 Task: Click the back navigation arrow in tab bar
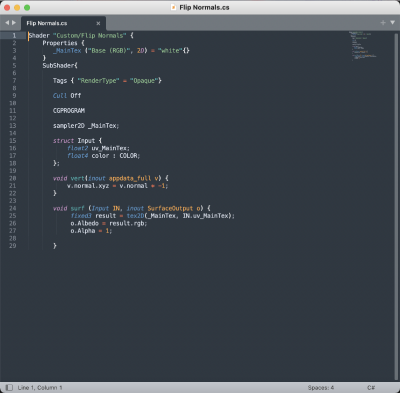click(7, 23)
